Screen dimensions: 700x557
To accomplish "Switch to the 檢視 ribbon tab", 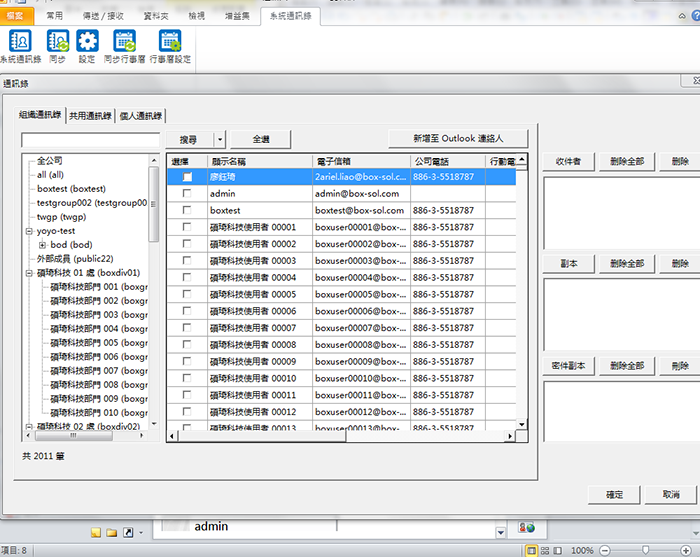I will click(x=196, y=16).
